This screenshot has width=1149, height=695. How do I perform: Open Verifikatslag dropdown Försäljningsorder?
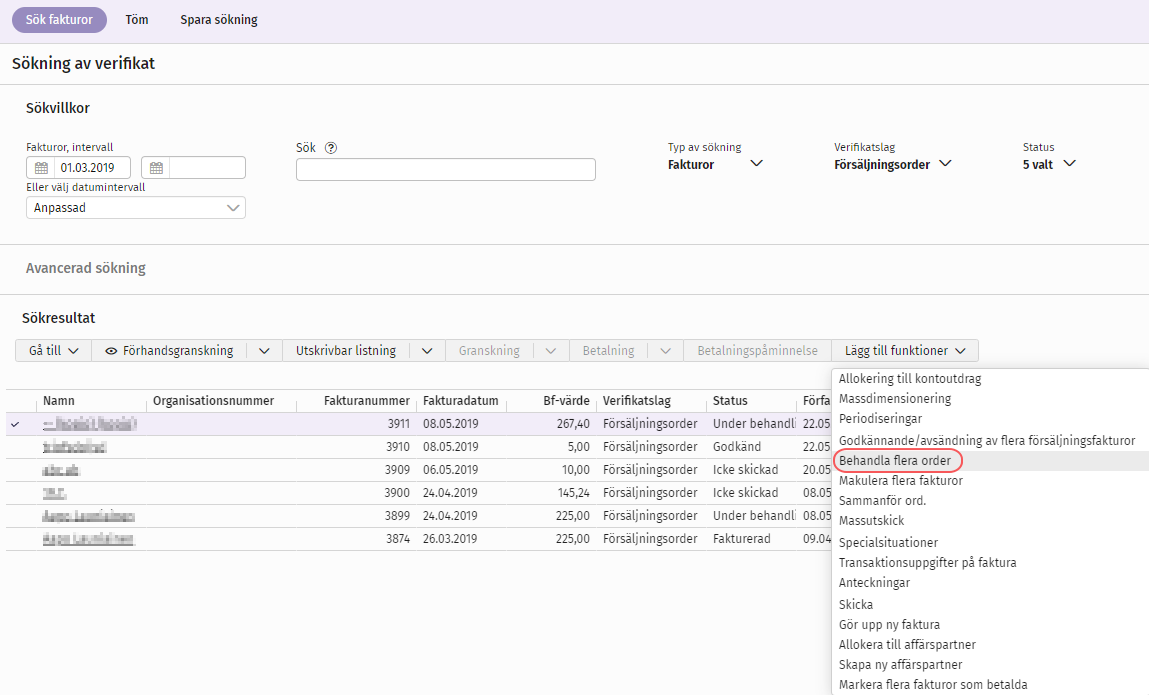[893, 164]
